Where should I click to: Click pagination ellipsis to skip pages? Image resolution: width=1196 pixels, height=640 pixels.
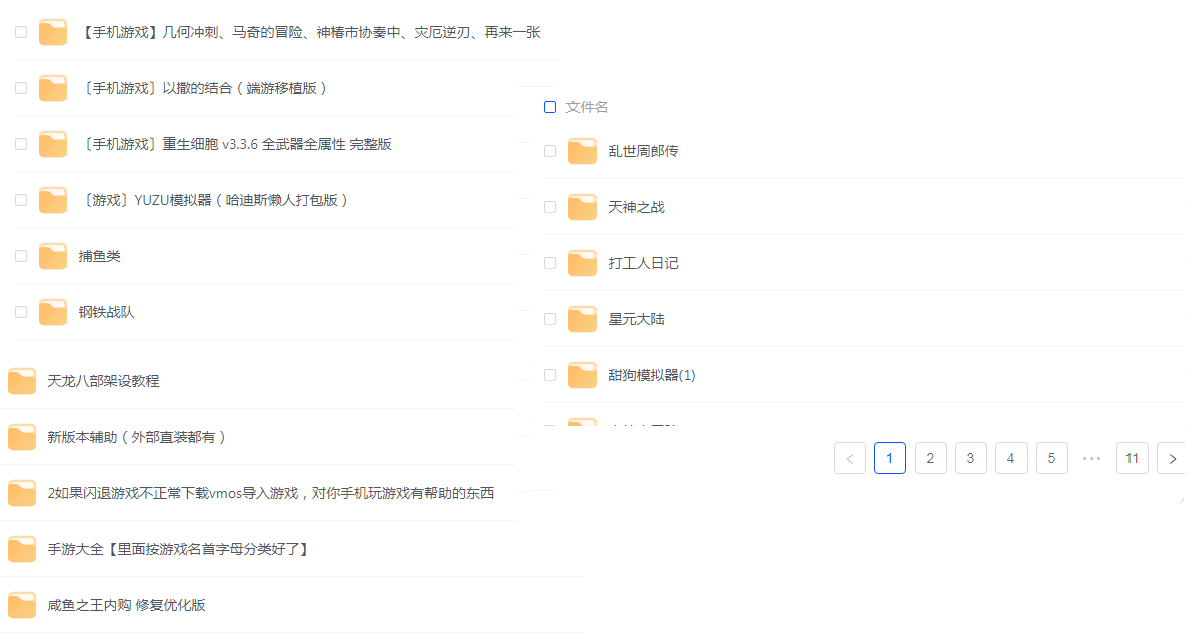click(1092, 458)
